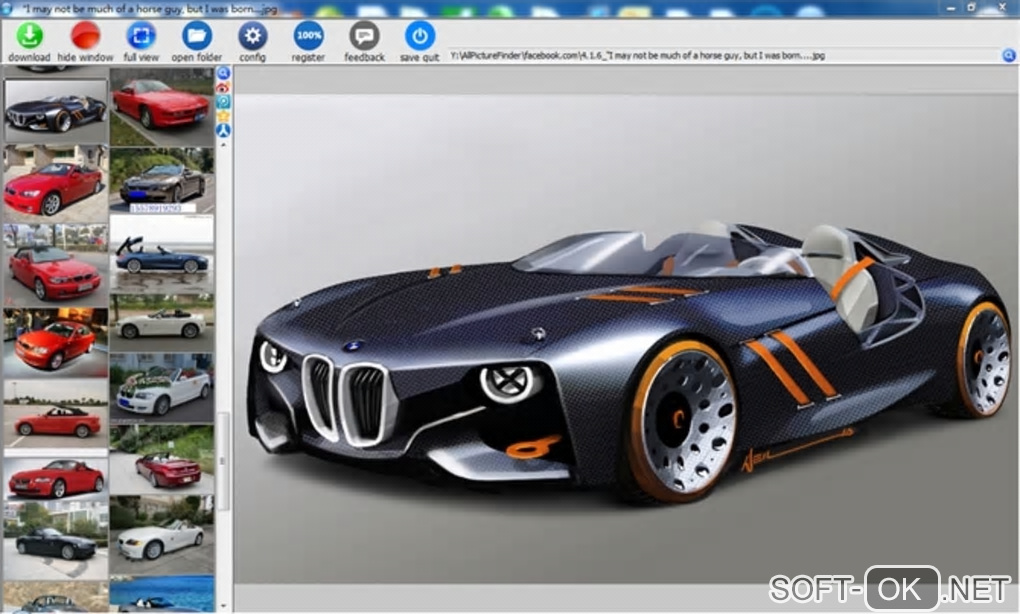Open the folder containing saved pictures
Image resolution: width=1020 pixels, height=614 pixels.
point(197,37)
